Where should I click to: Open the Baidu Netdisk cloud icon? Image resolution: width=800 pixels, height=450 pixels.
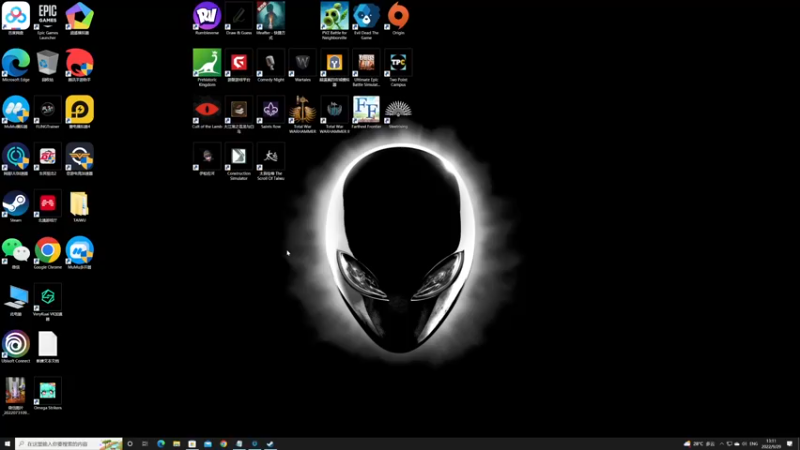click(16, 18)
